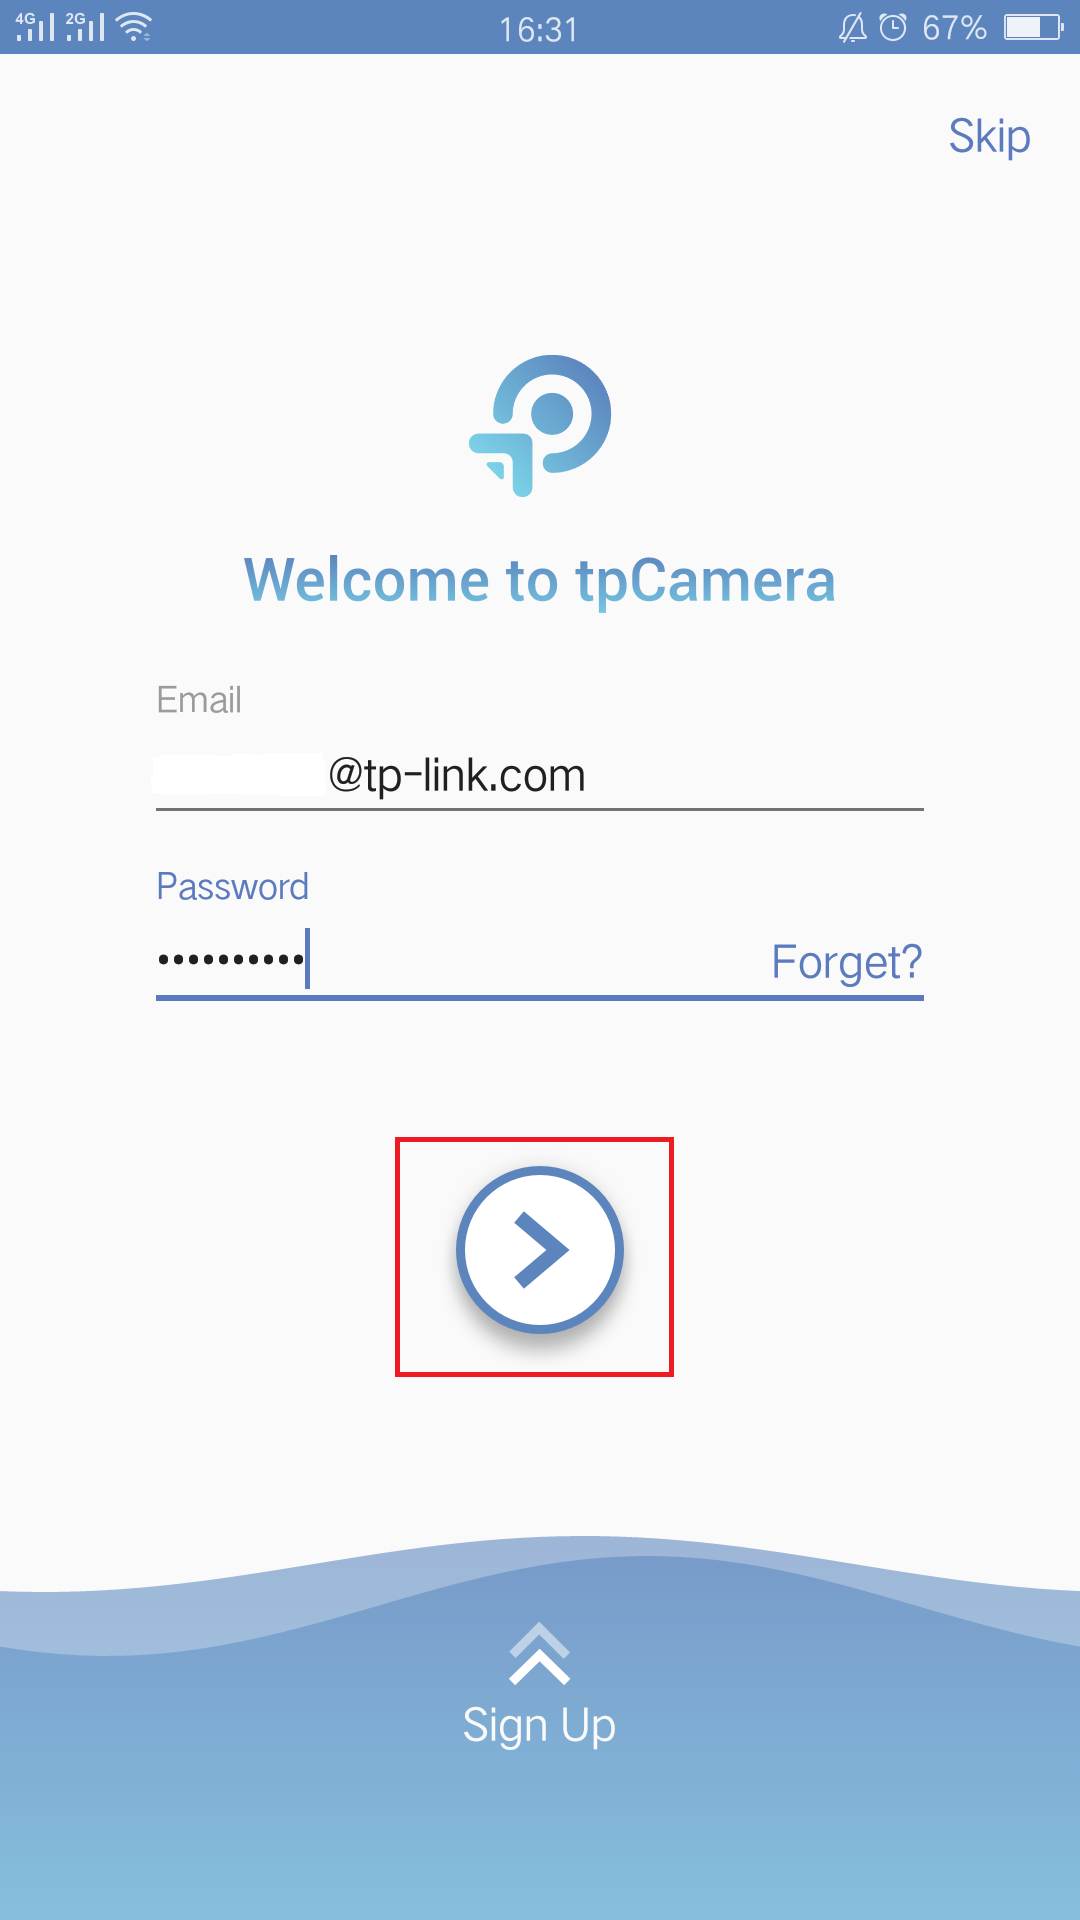Tap the 2G signal strength icon
This screenshot has height=1920, width=1080.
click(x=85, y=27)
